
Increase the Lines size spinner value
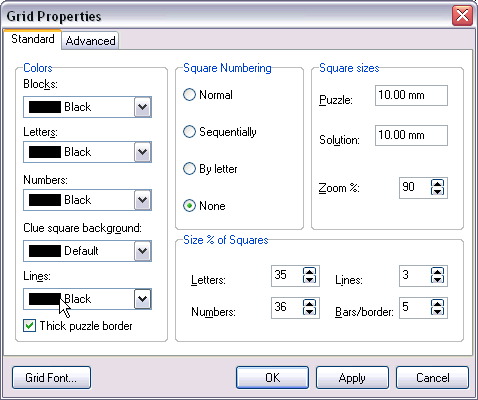pos(437,272)
